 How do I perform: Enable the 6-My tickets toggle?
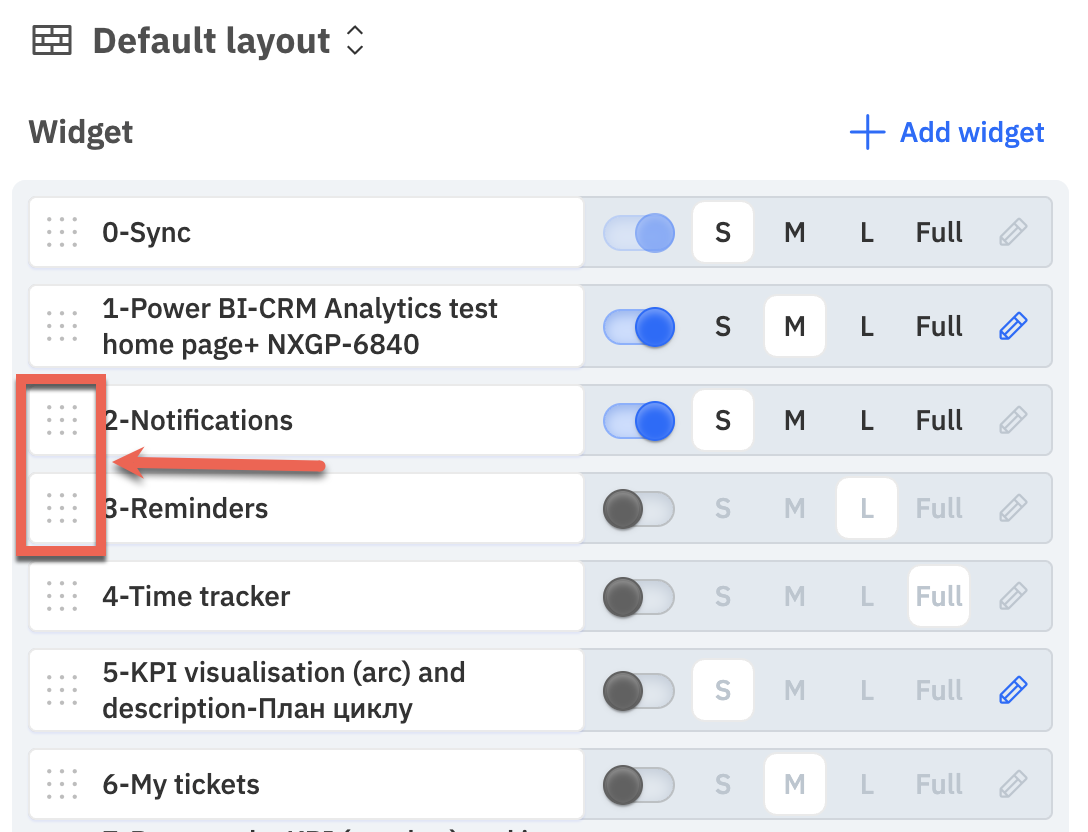pos(639,784)
